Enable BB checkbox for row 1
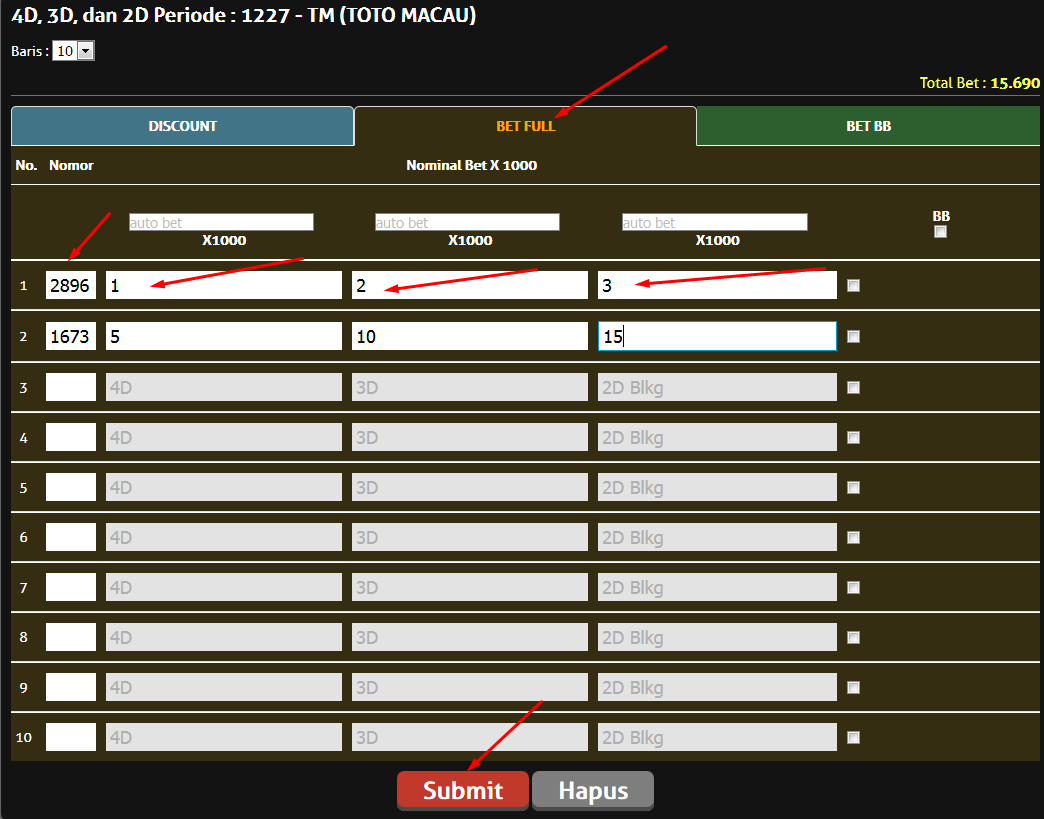This screenshot has width=1044, height=819. point(853,286)
